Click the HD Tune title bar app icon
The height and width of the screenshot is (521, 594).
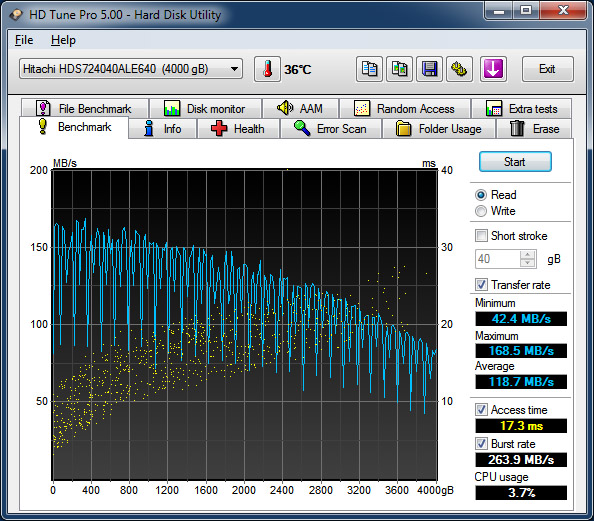pyautogui.click(x=16, y=15)
